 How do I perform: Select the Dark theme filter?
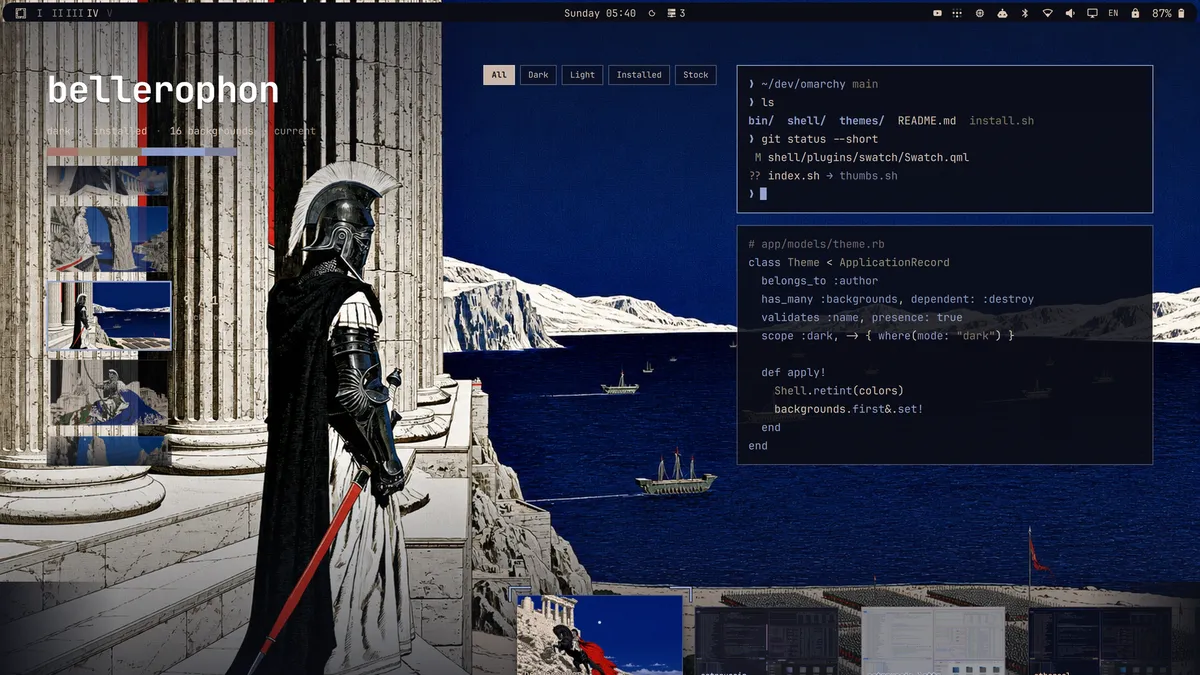[x=538, y=75]
